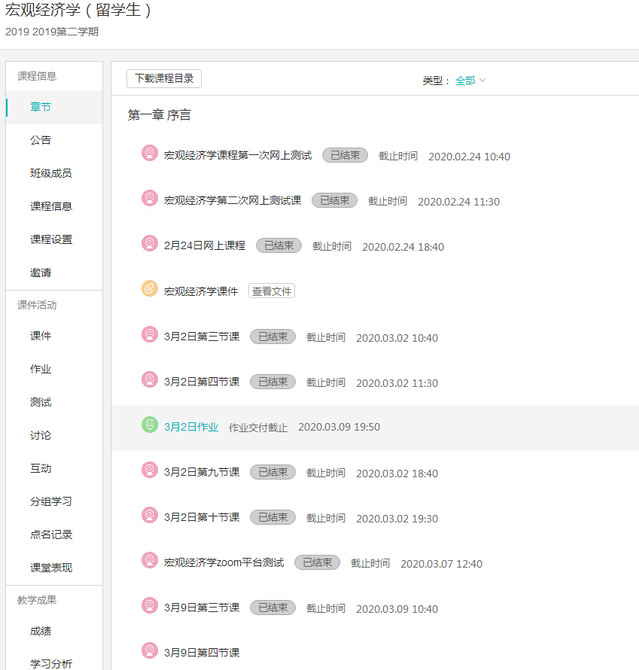Viewport: 639px width, 670px height.
Task: Go to 课程设置 in sidebar
Action: [x=51, y=239]
